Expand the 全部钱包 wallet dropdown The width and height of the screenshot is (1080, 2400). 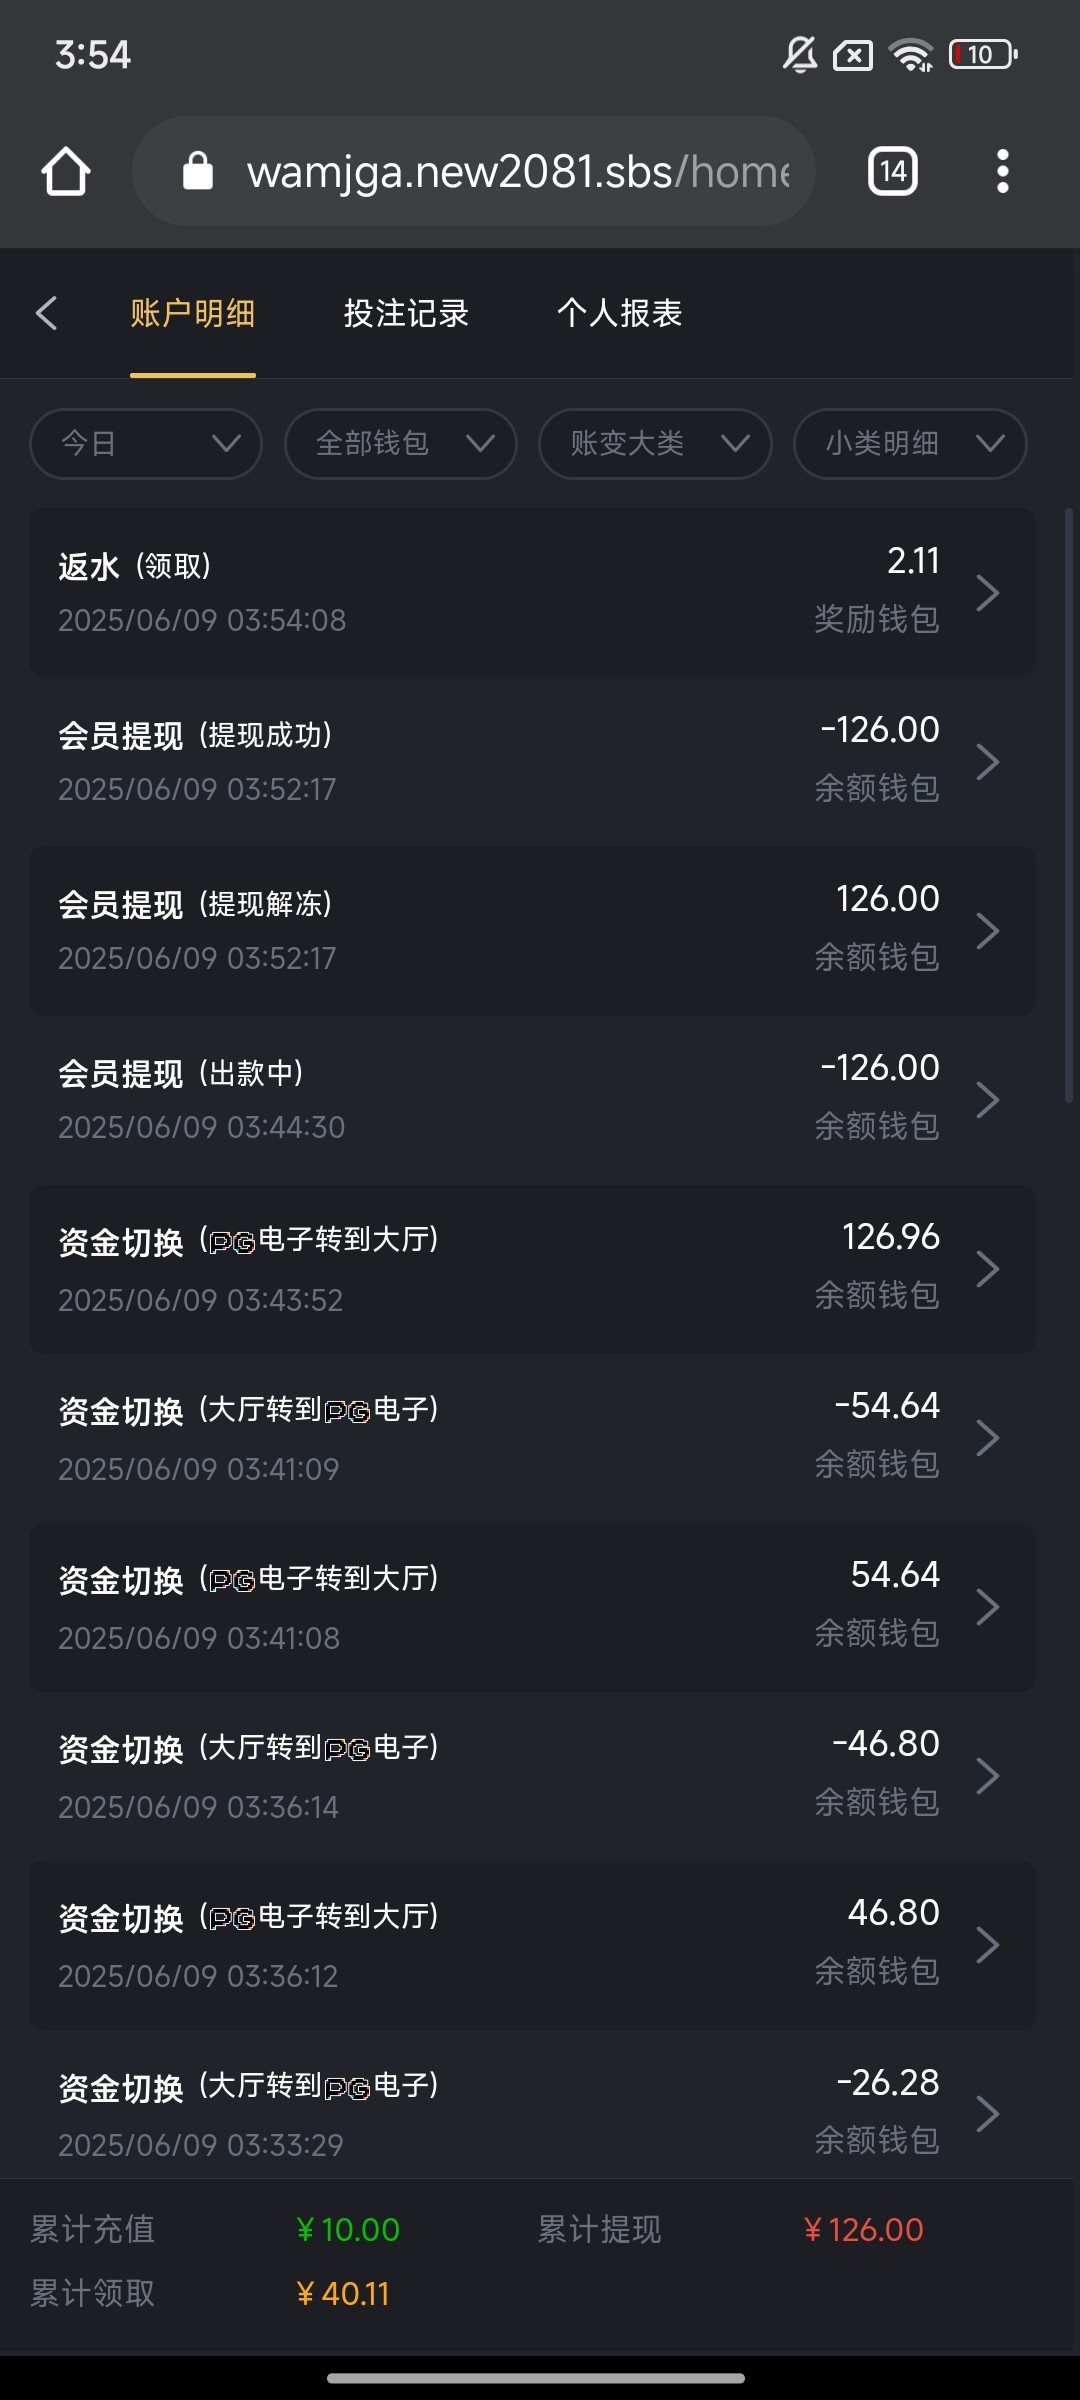point(401,444)
